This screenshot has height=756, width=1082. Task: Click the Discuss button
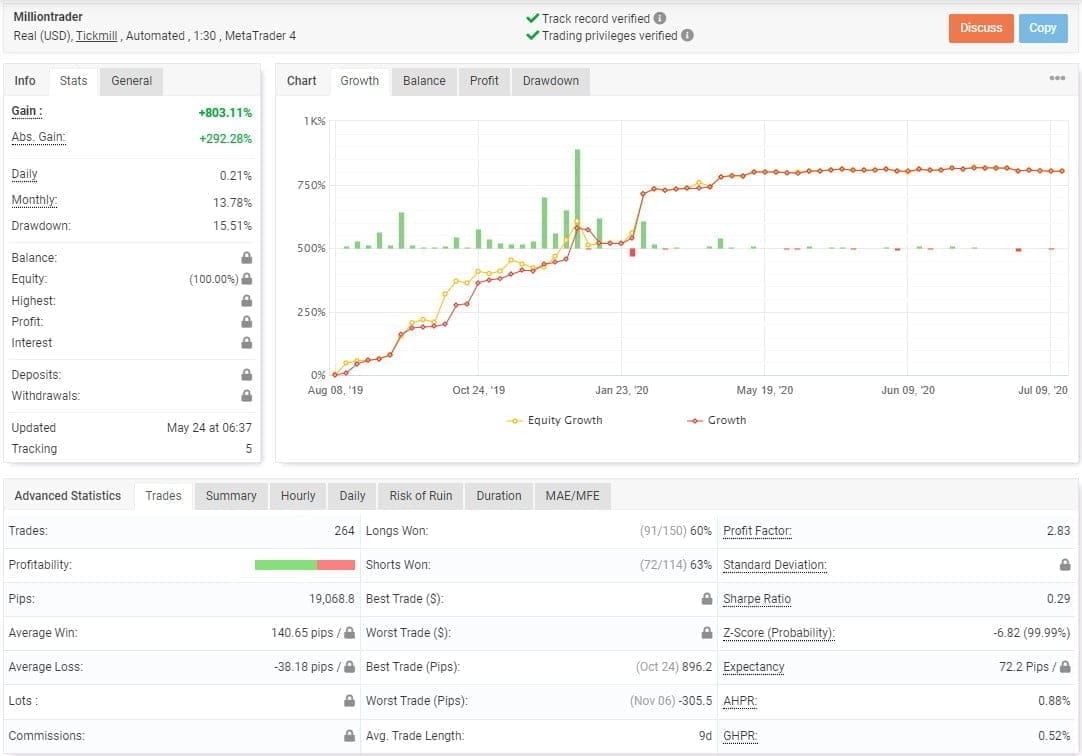(980, 28)
